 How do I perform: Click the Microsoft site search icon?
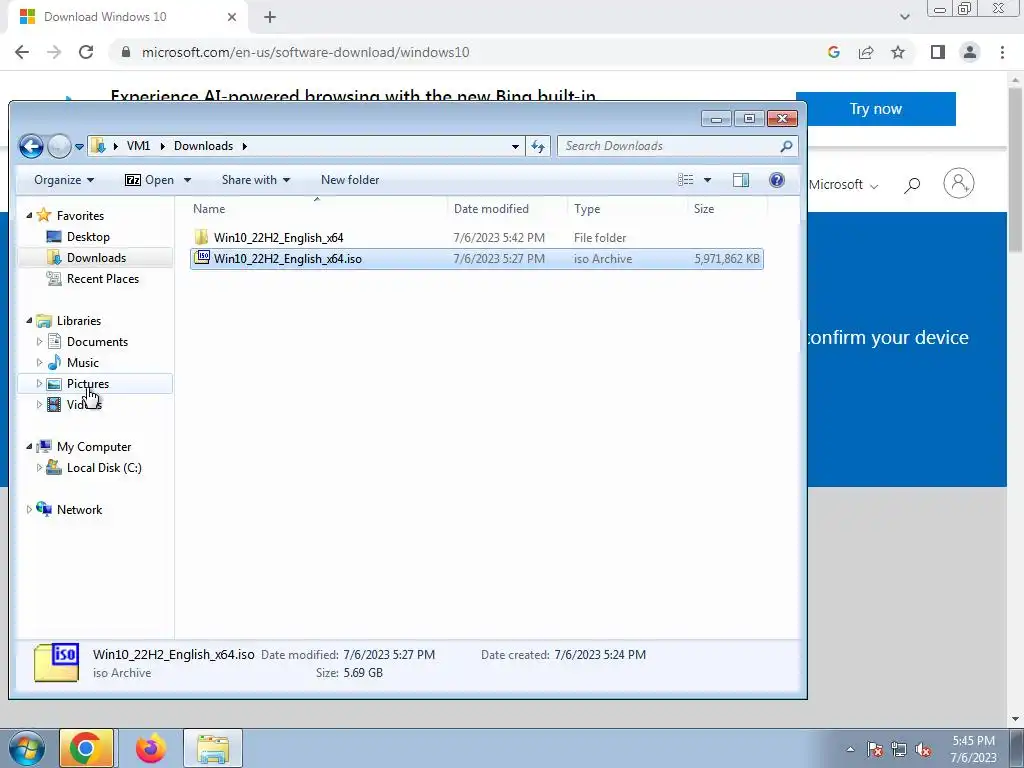click(912, 185)
